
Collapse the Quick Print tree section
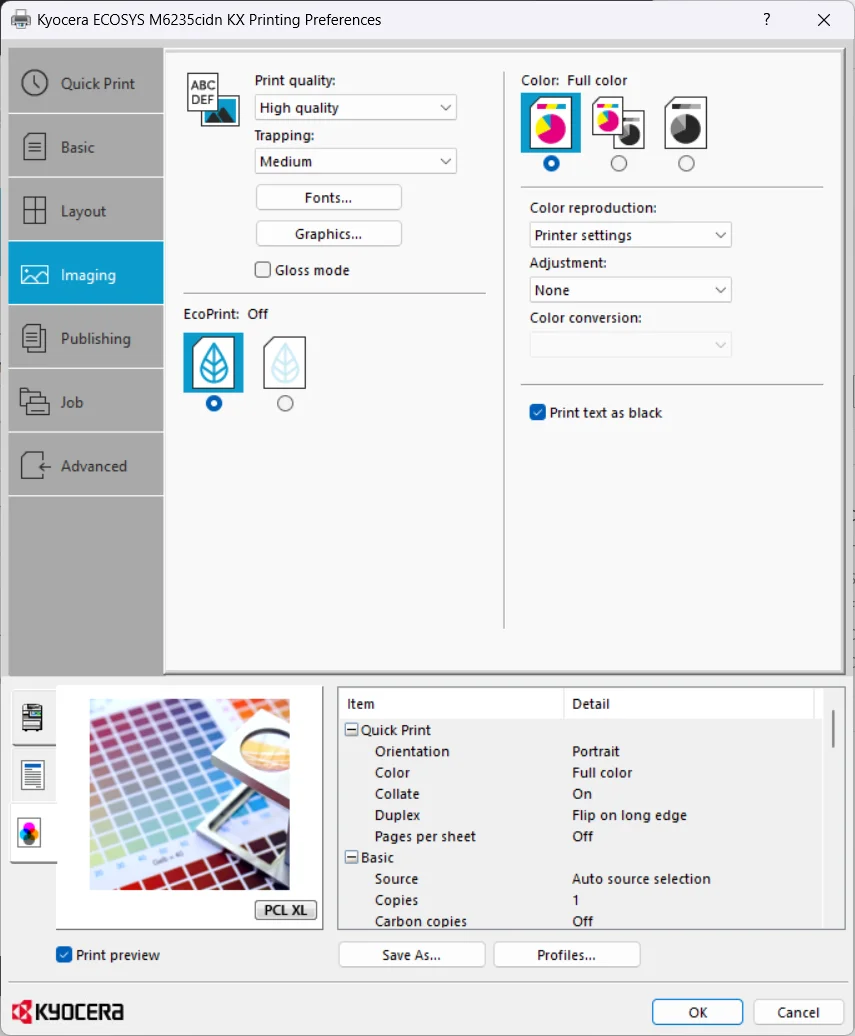coord(352,729)
